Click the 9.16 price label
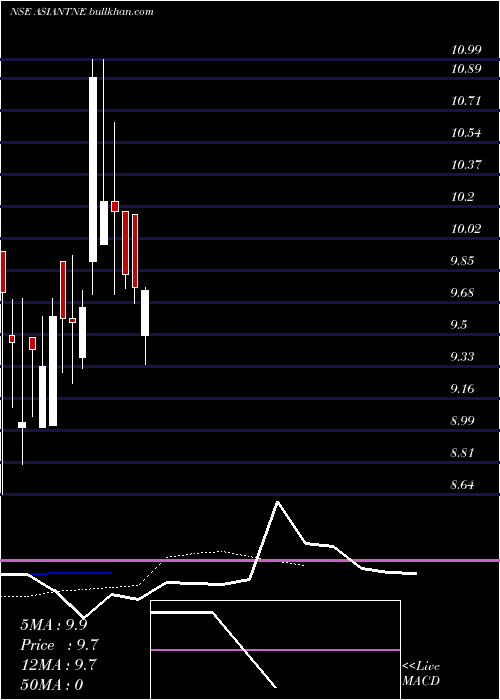 [462, 389]
